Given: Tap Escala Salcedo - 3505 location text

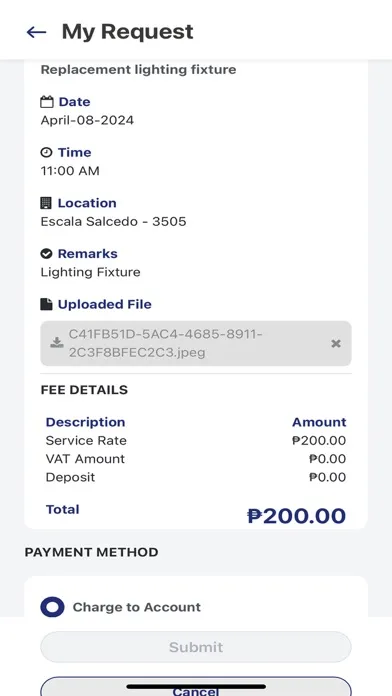Looking at the screenshot, I should pyautogui.click(x=113, y=221).
